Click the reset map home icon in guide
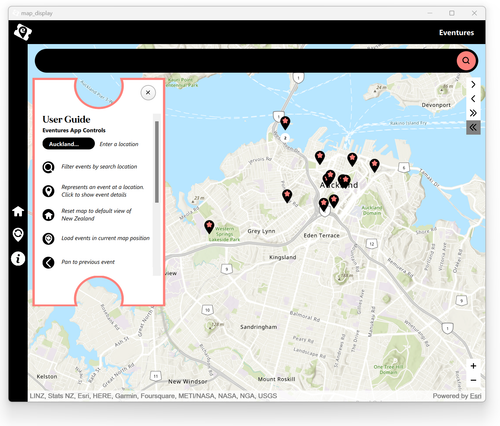Image resolution: width=500 pixels, height=426 pixels. coord(48,215)
